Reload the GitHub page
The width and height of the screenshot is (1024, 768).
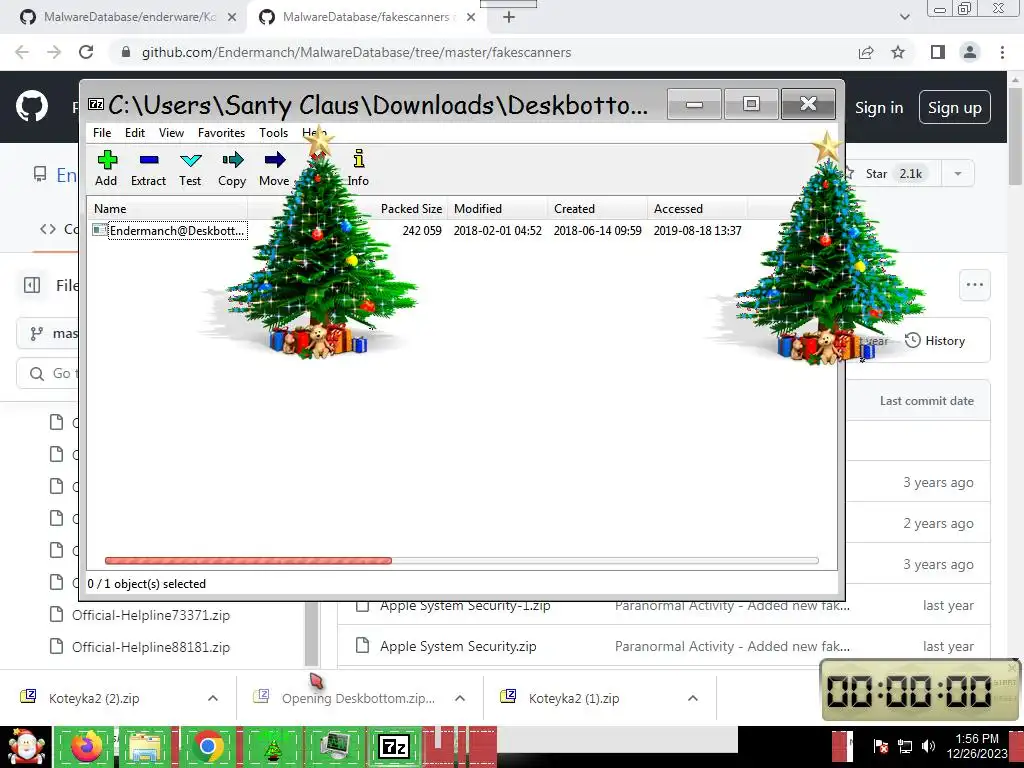point(86,52)
